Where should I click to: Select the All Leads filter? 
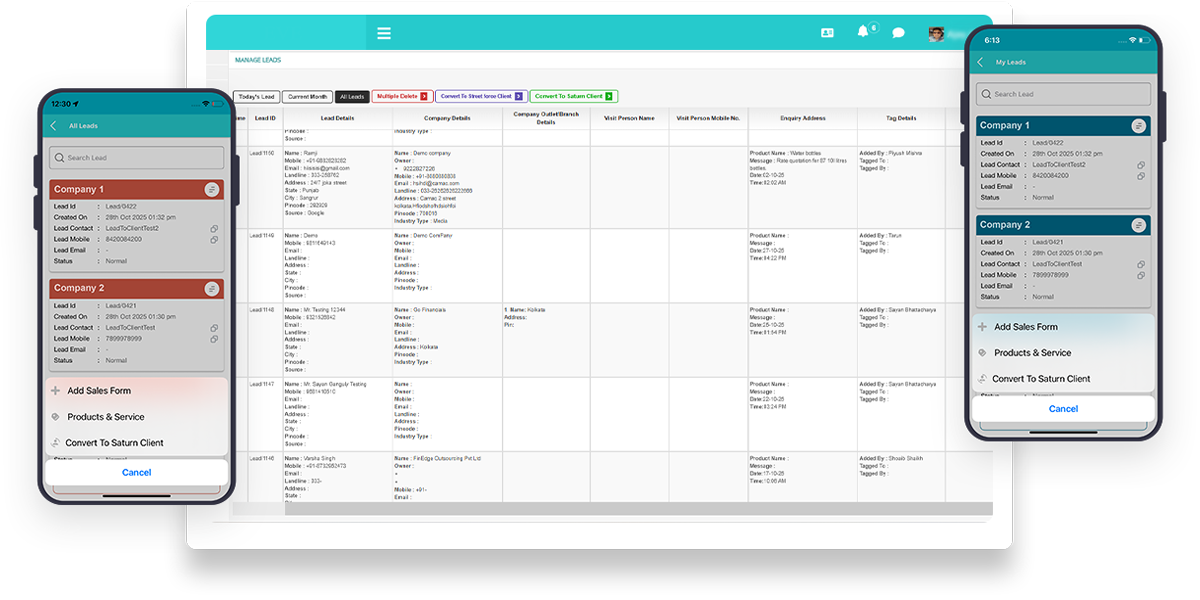coord(352,96)
